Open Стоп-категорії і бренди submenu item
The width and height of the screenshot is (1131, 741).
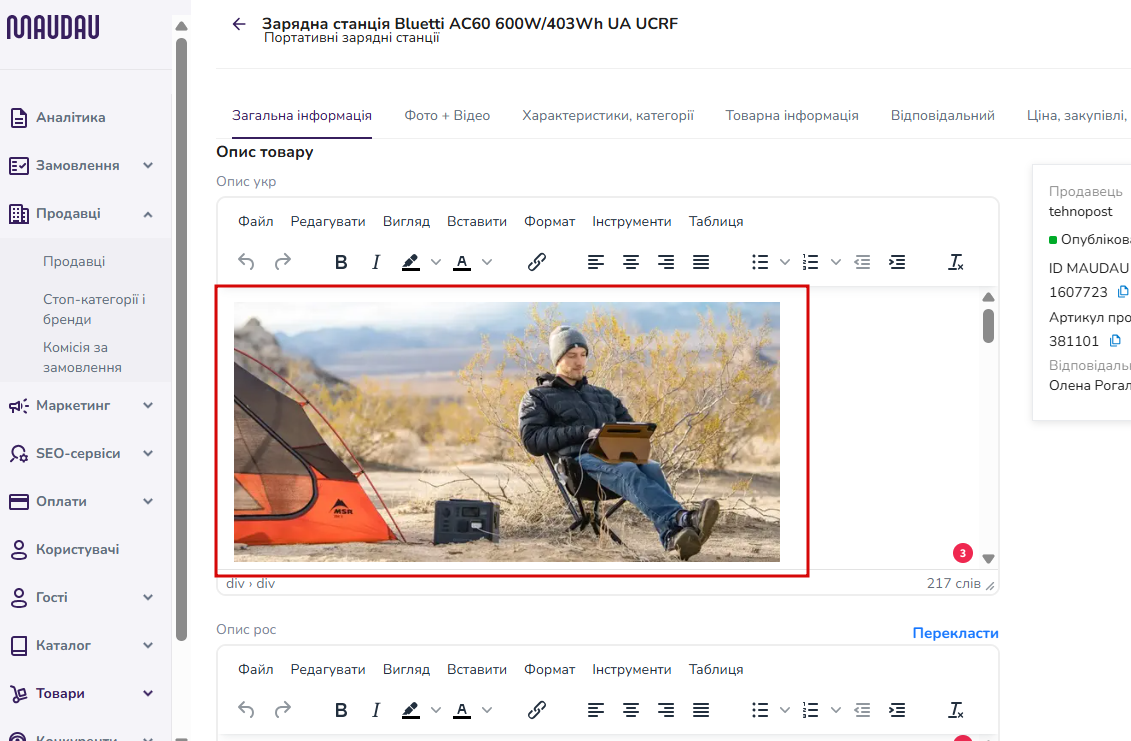94,309
